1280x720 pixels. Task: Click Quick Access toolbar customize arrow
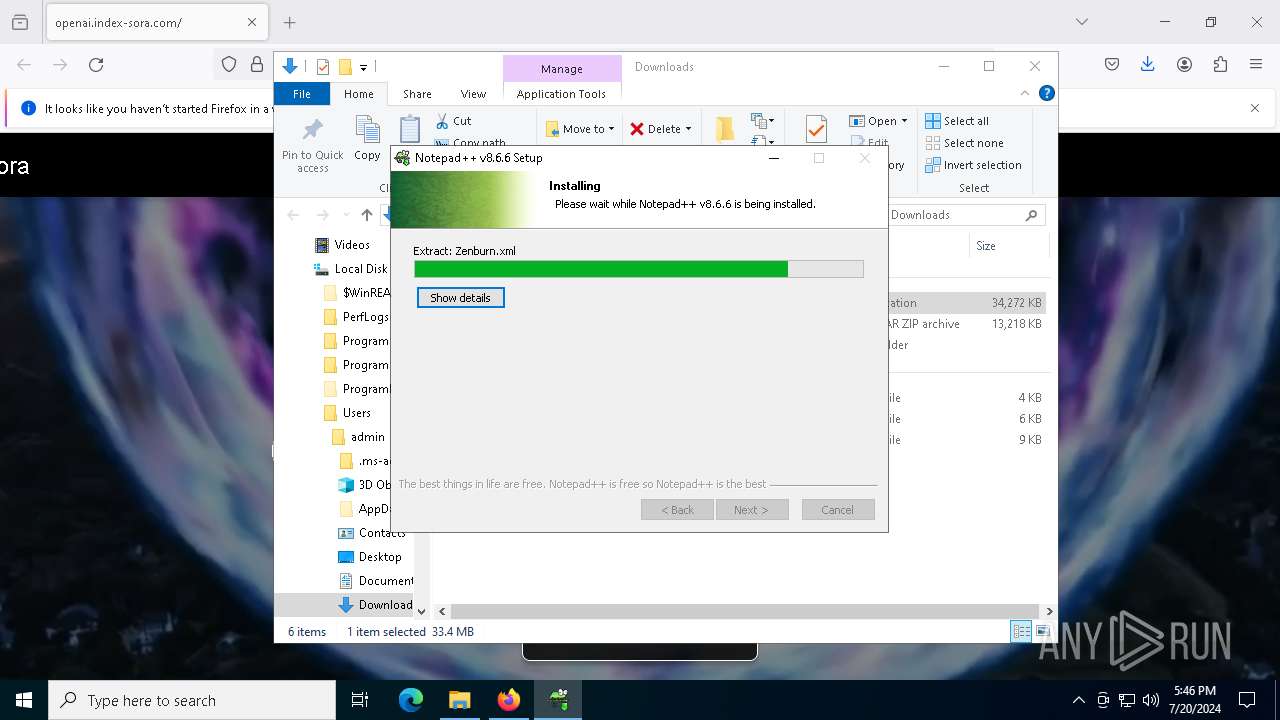[363, 67]
